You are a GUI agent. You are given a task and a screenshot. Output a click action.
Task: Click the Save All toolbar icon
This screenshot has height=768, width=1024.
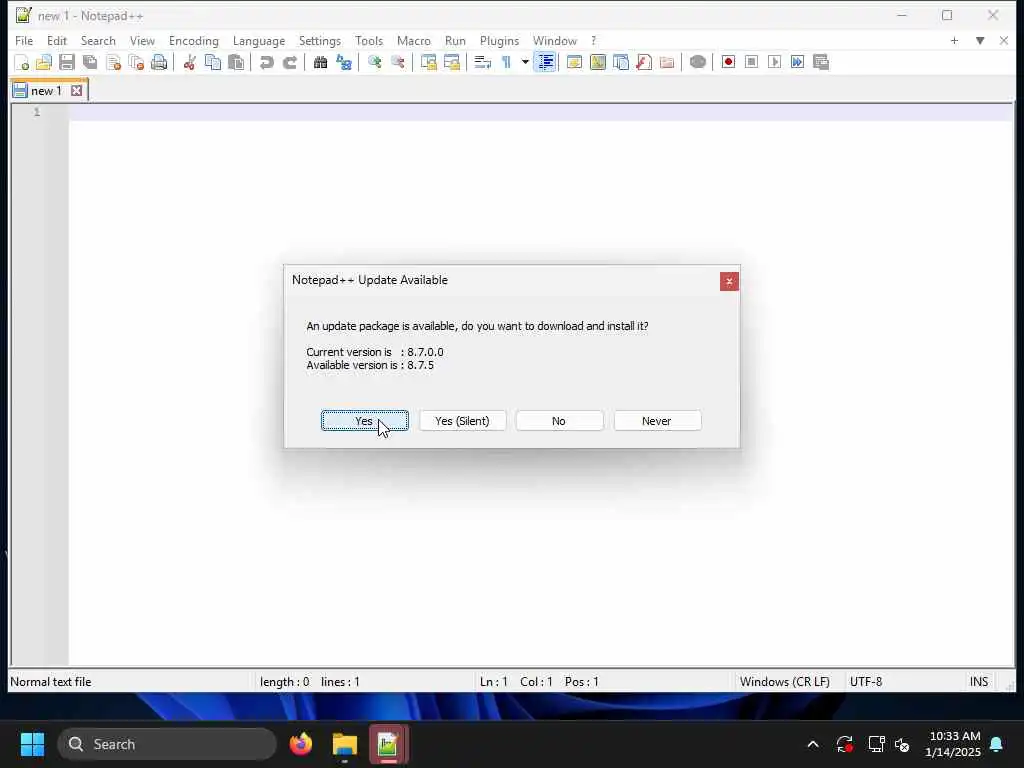(x=90, y=62)
